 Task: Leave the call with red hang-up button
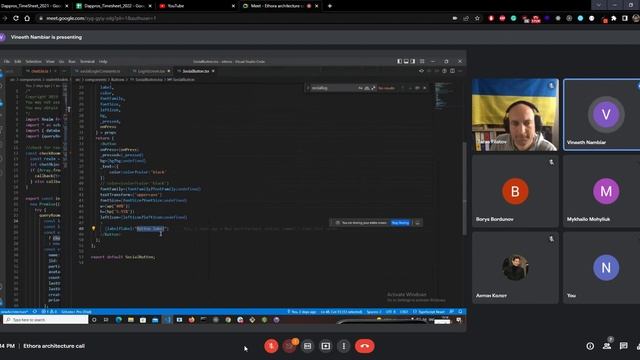tap(364, 346)
